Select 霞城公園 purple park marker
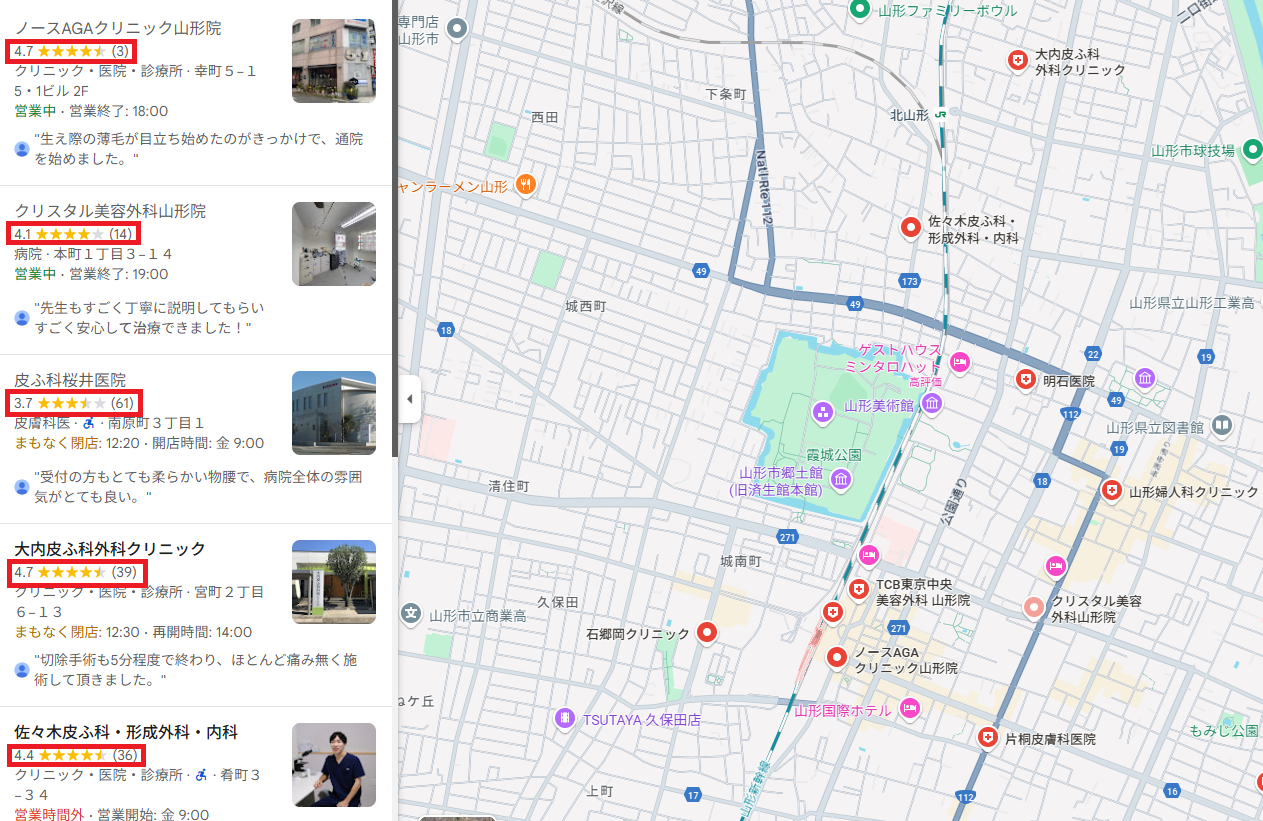1263x821 pixels. [823, 411]
